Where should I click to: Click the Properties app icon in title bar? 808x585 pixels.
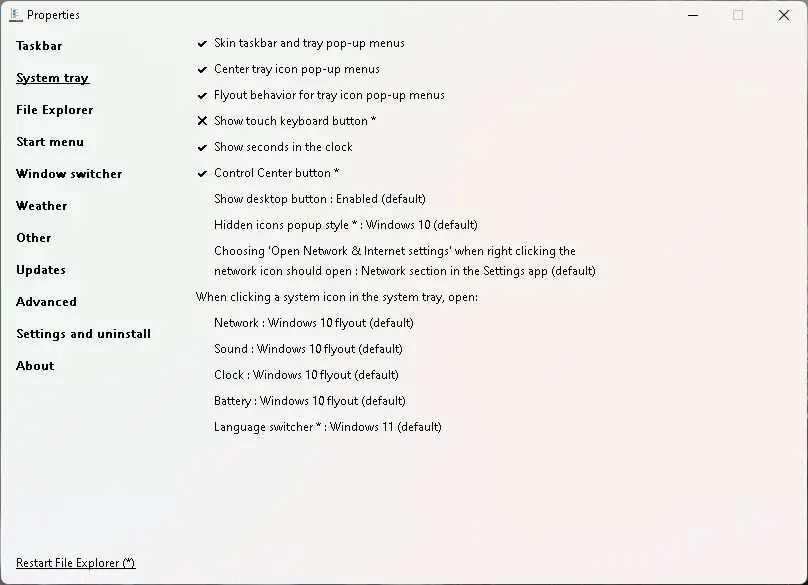tap(15, 15)
